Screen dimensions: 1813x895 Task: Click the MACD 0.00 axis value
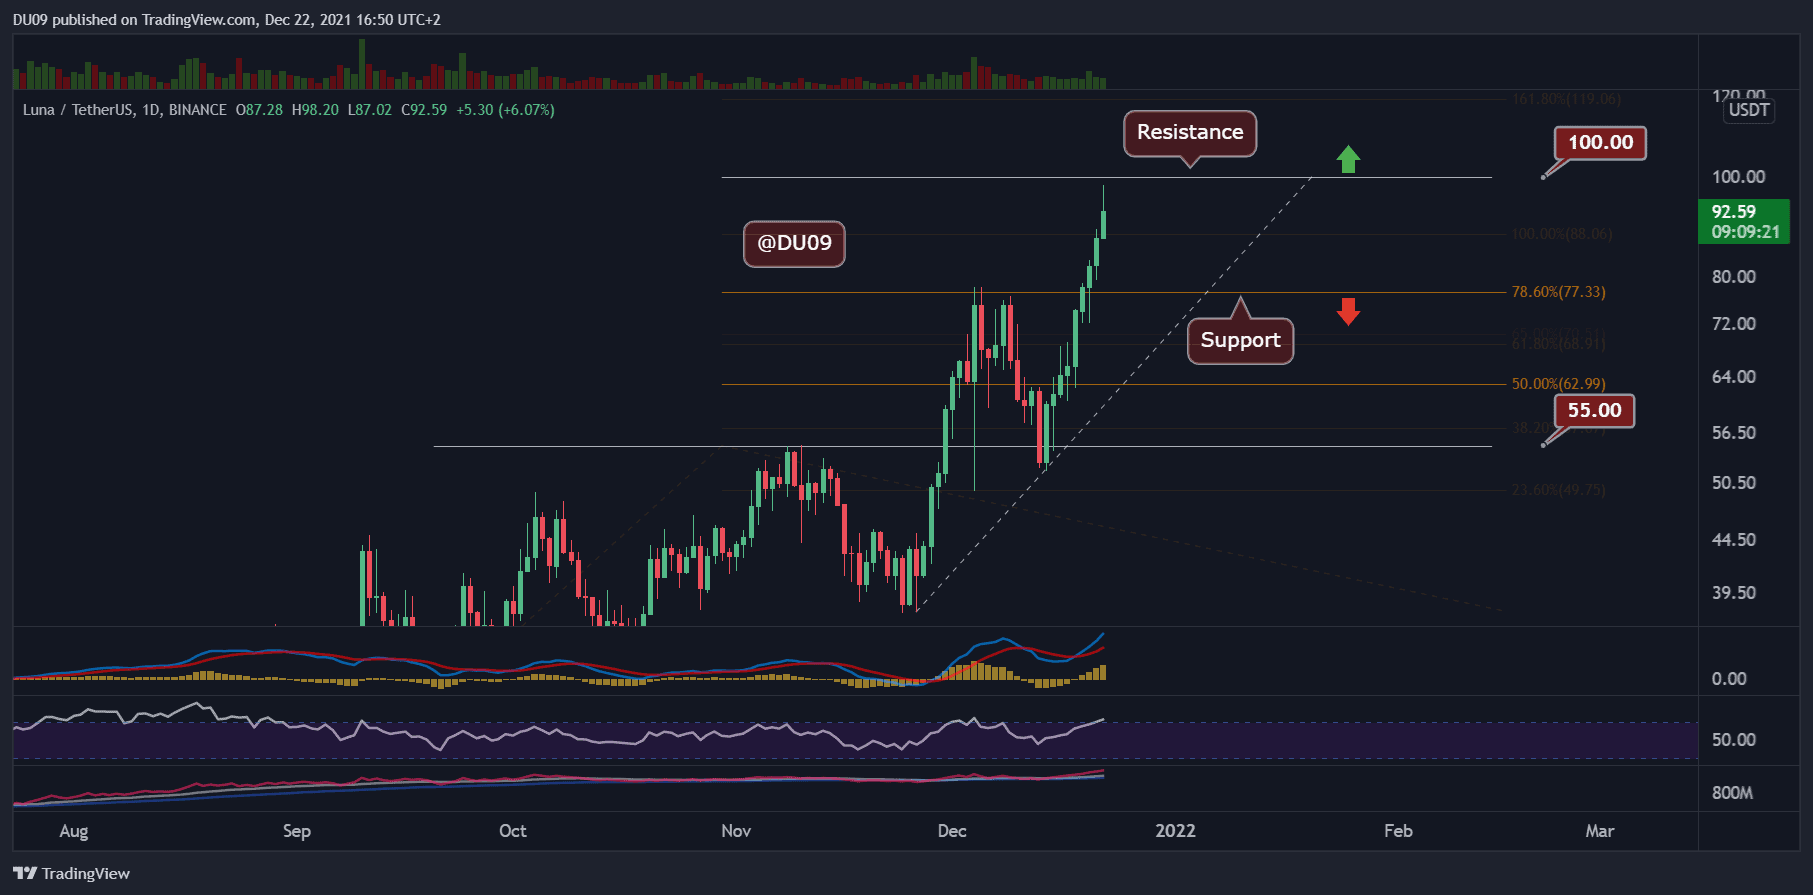[x=1729, y=679]
